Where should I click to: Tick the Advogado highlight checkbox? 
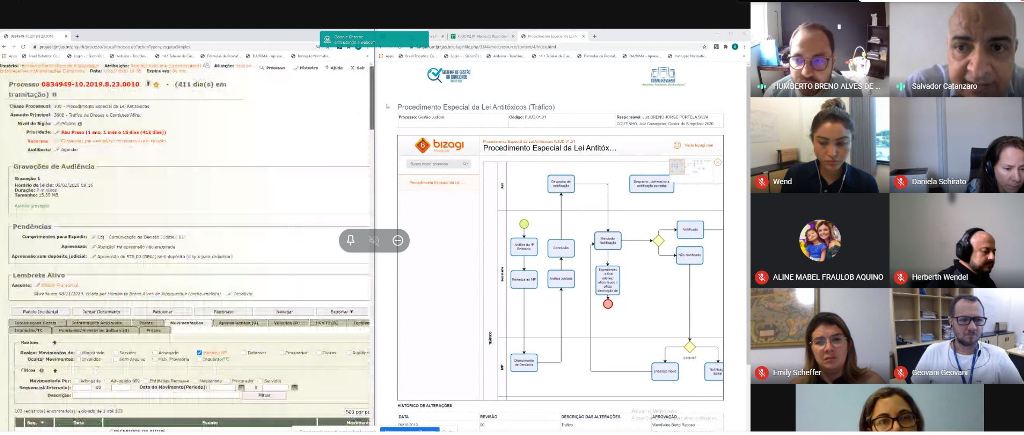click(155, 353)
